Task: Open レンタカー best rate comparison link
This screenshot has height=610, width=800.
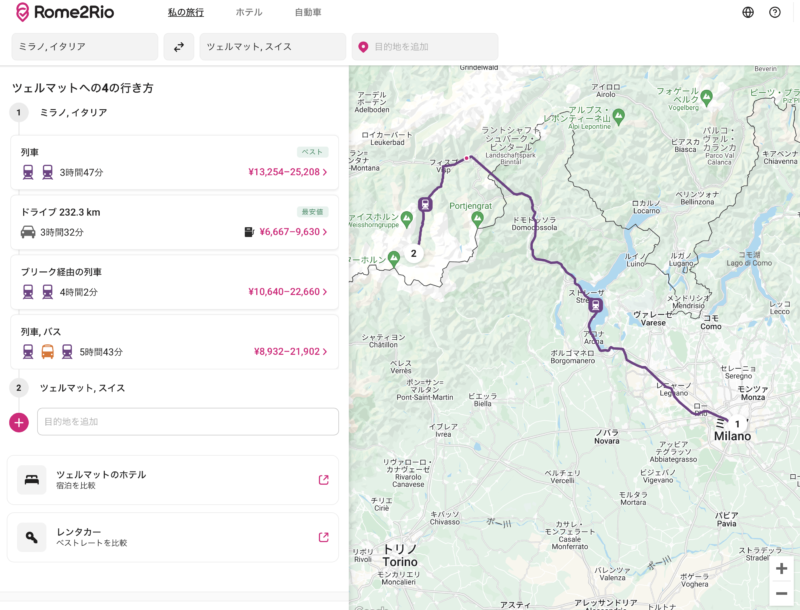Action: pos(173,537)
